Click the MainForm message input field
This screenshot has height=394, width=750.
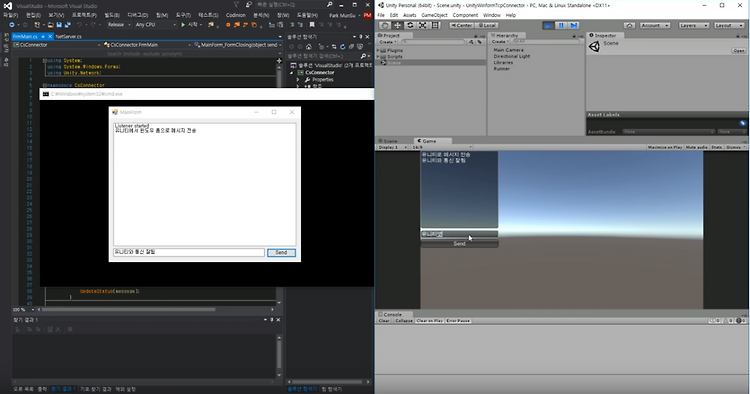(189, 252)
